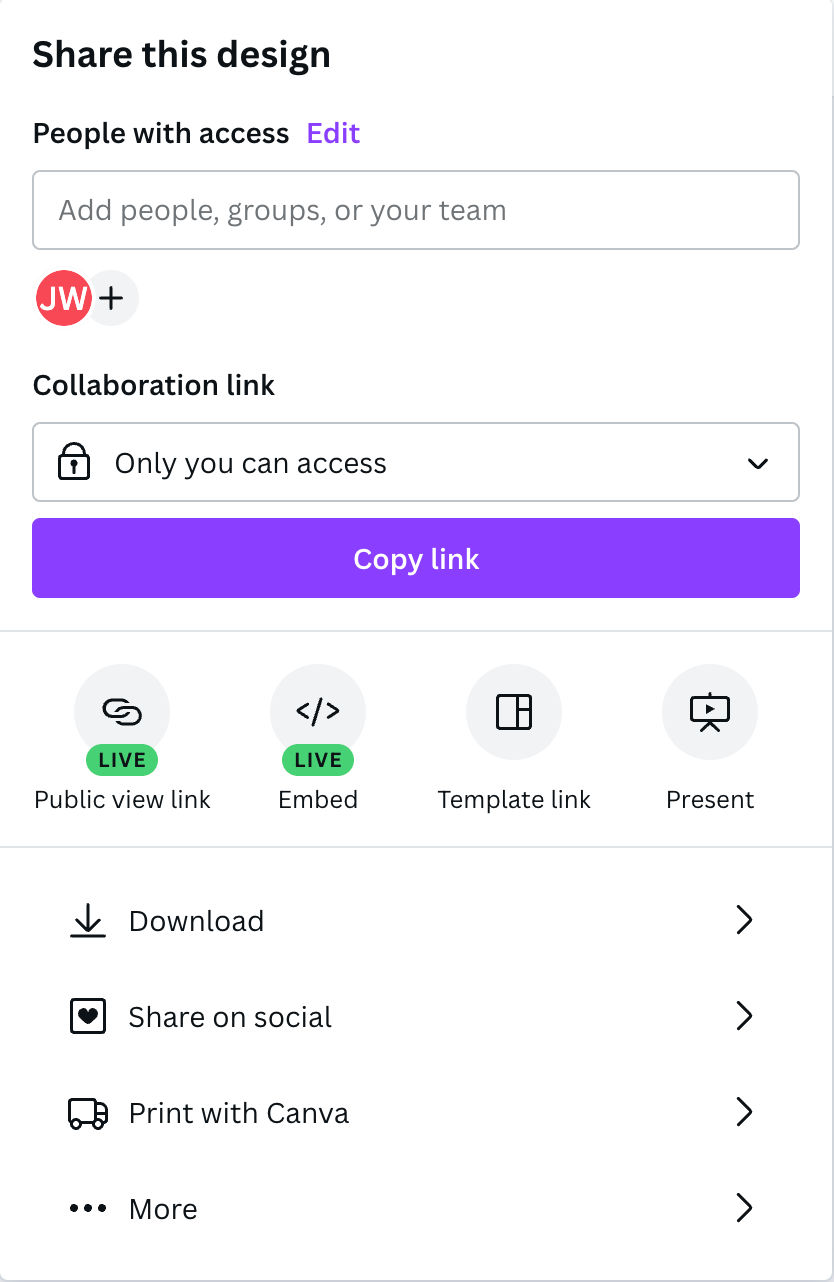The width and height of the screenshot is (834, 1282).
Task: Expand the More options chevron
Action: tap(744, 1208)
